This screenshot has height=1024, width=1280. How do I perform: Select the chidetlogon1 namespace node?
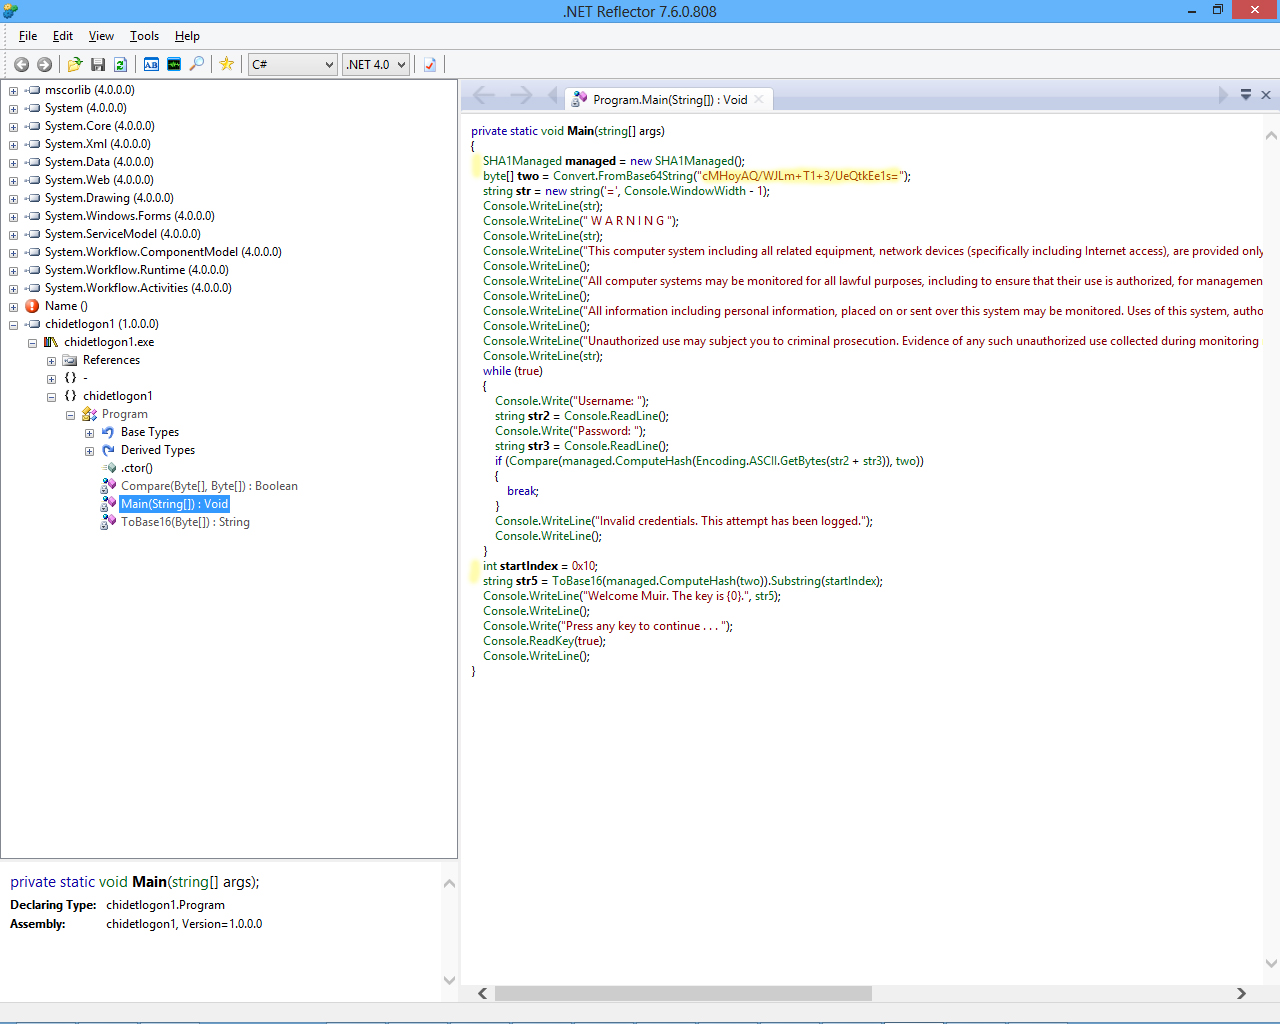pyautogui.click(x=118, y=396)
